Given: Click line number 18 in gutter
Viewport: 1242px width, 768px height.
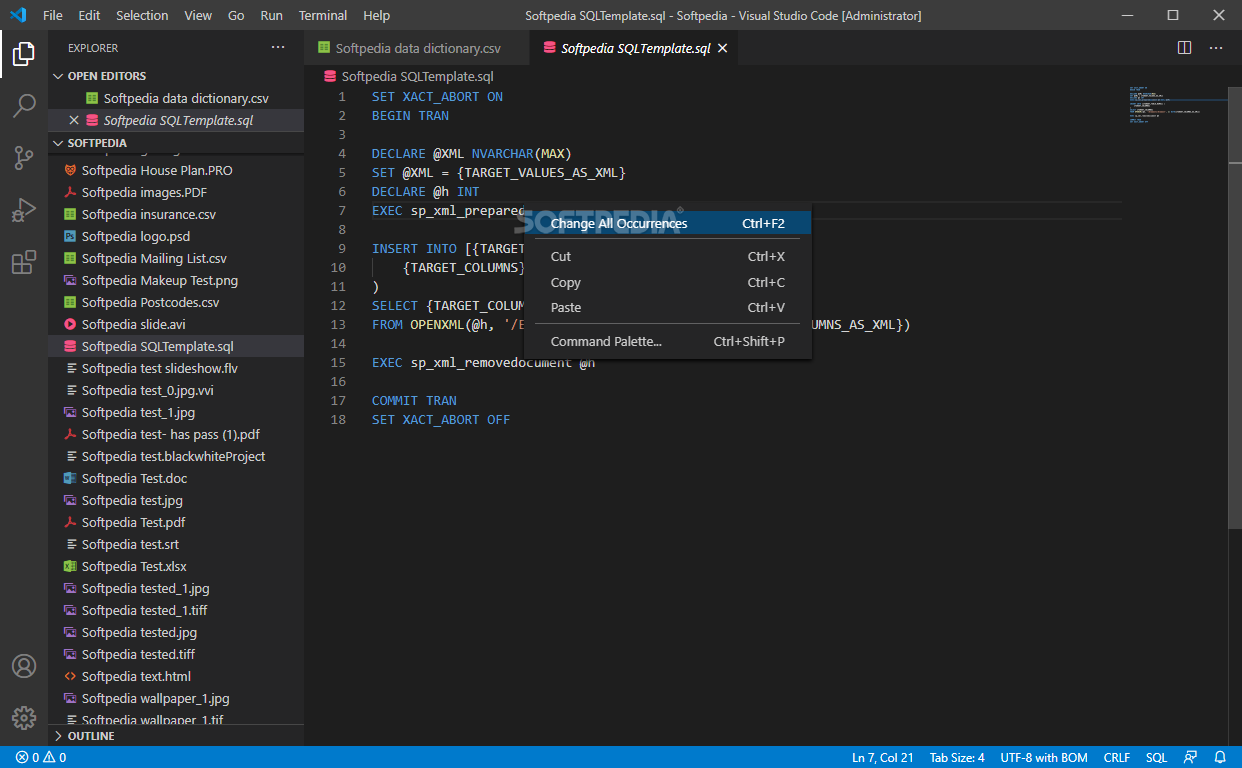Looking at the screenshot, I should pyautogui.click(x=338, y=420).
